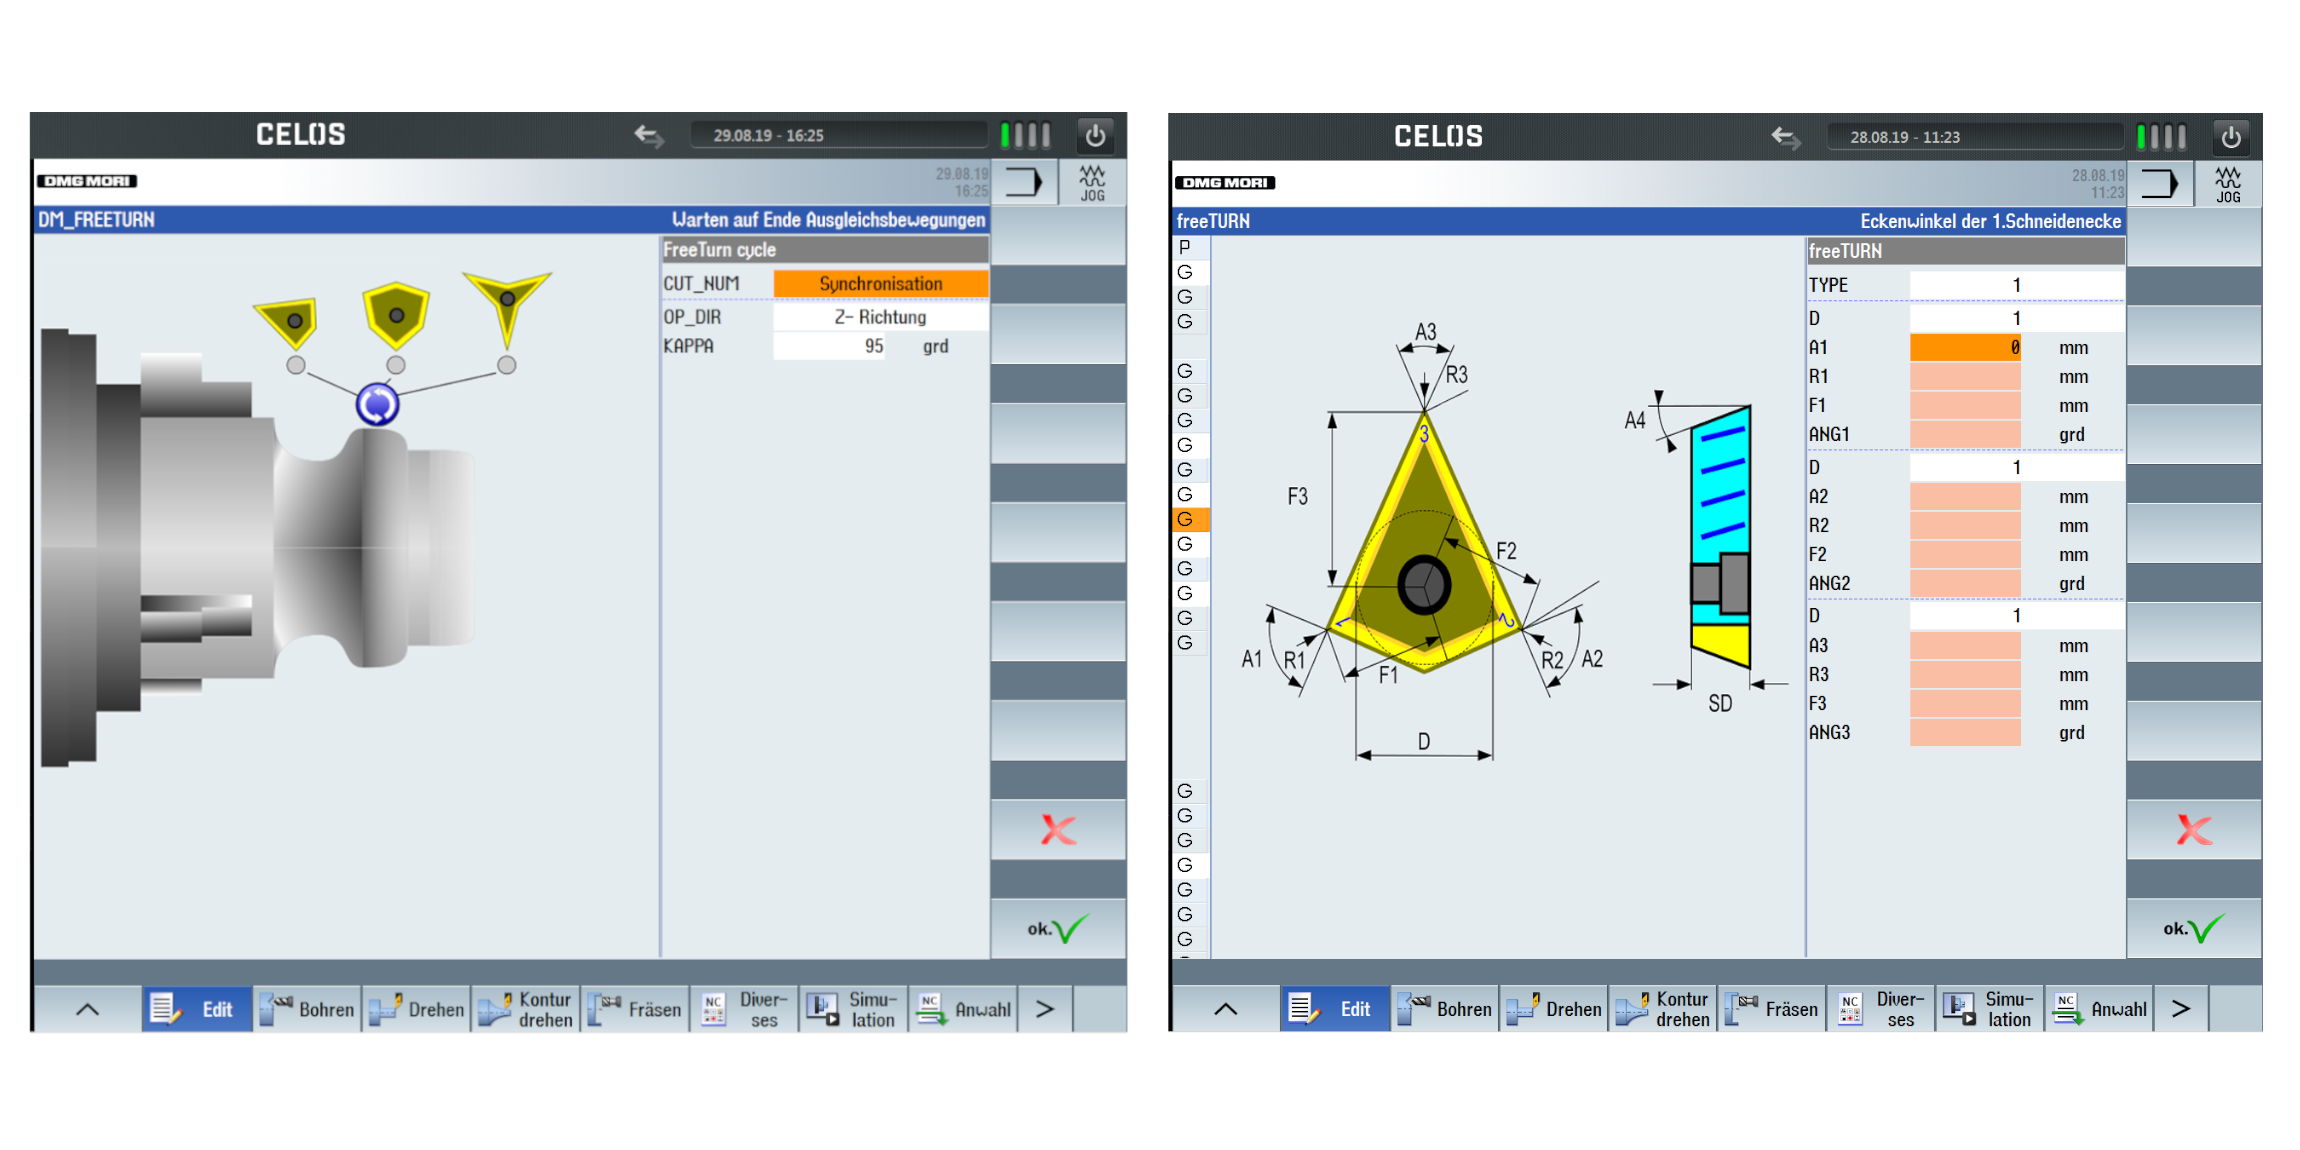Image resolution: width=2300 pixels, height=1150 pixels.
Task: Confirm with ok checkmark in left window
Action: coord(1058,929)
